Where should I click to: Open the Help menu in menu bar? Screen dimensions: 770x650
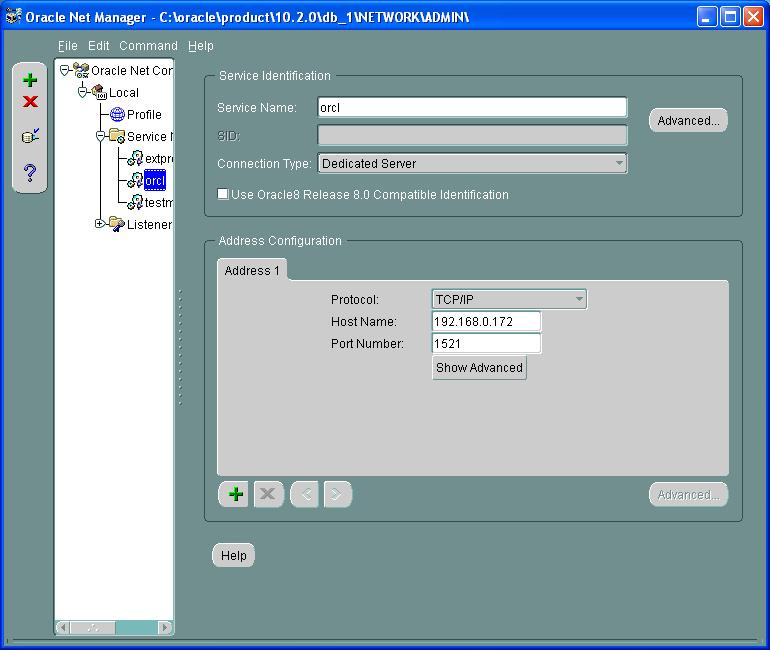tap(201, 46)
